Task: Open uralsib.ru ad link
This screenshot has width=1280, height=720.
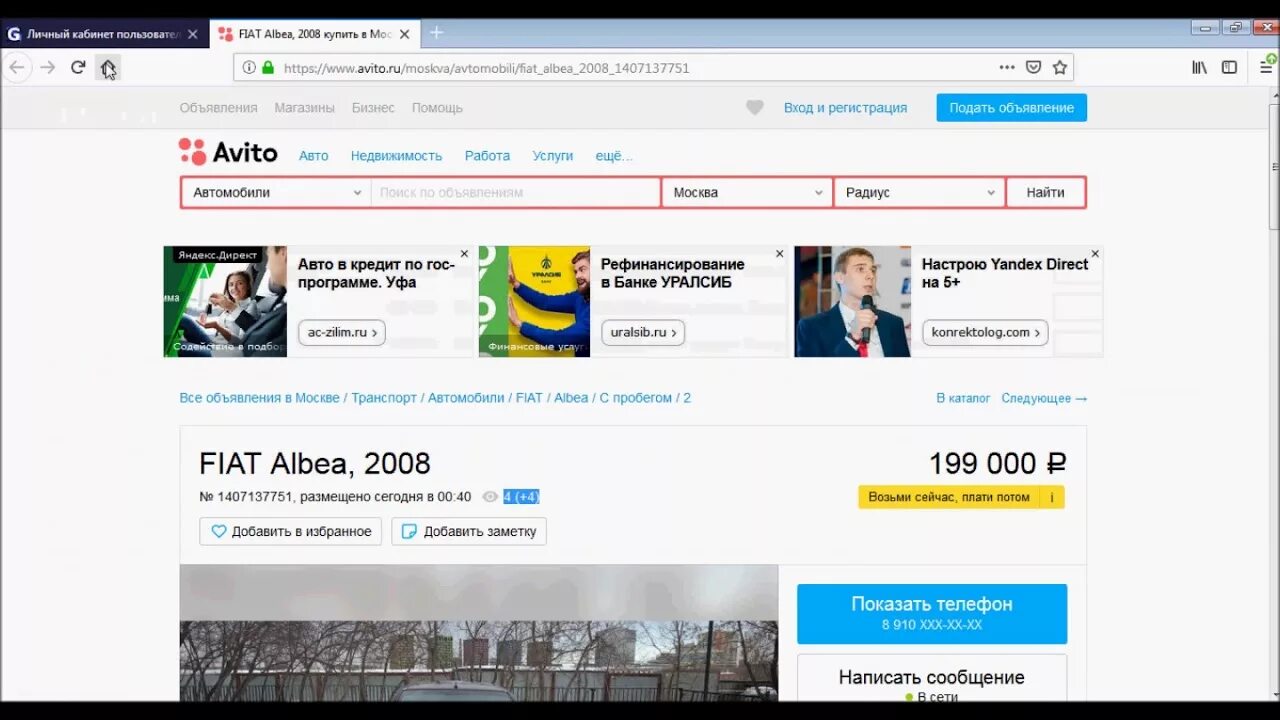Action: 643,332
